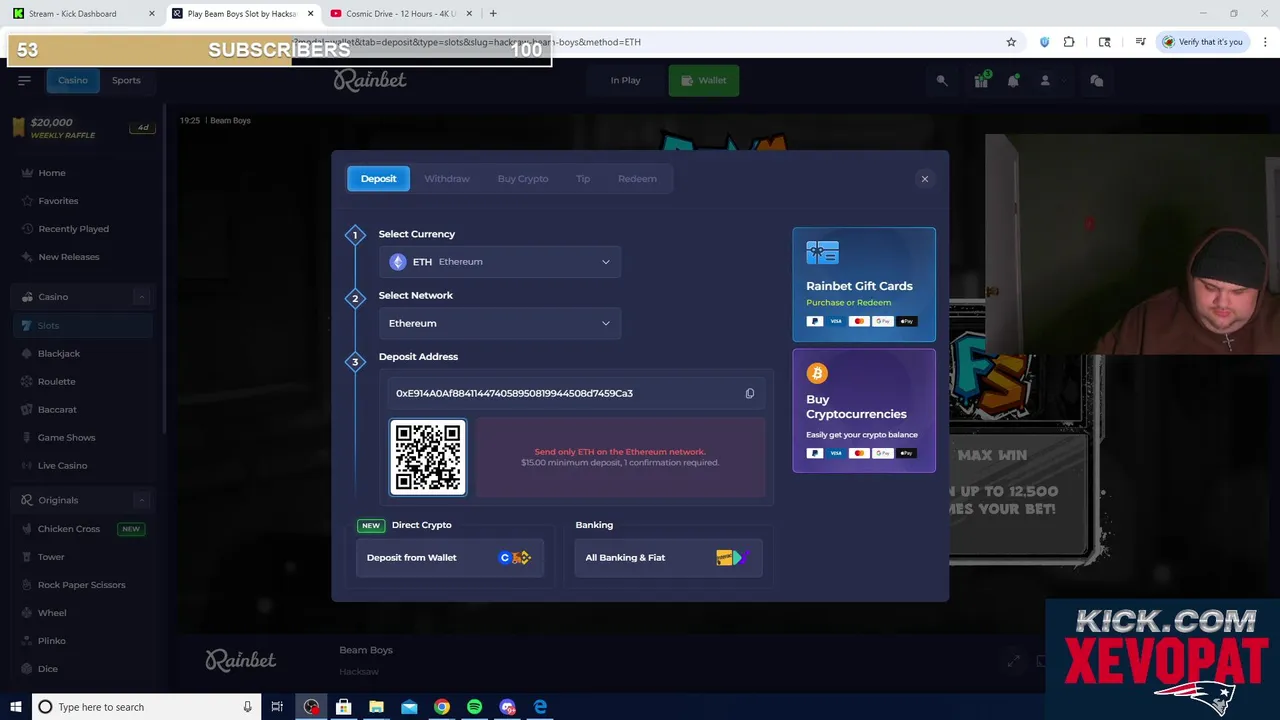The width and height of the screenshot is (1280, 720).
Task: Open the Rainbet search icon
Action: point(942,81)
